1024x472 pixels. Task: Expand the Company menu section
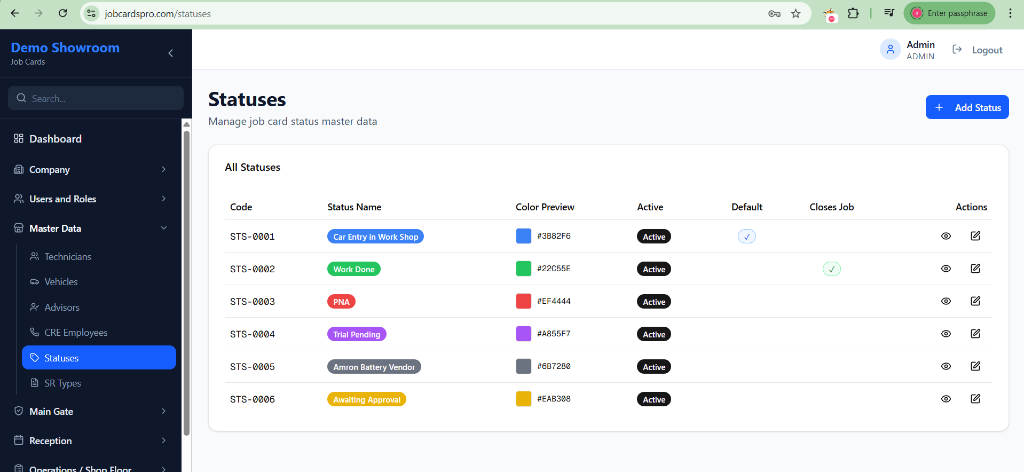pos(91,170)
